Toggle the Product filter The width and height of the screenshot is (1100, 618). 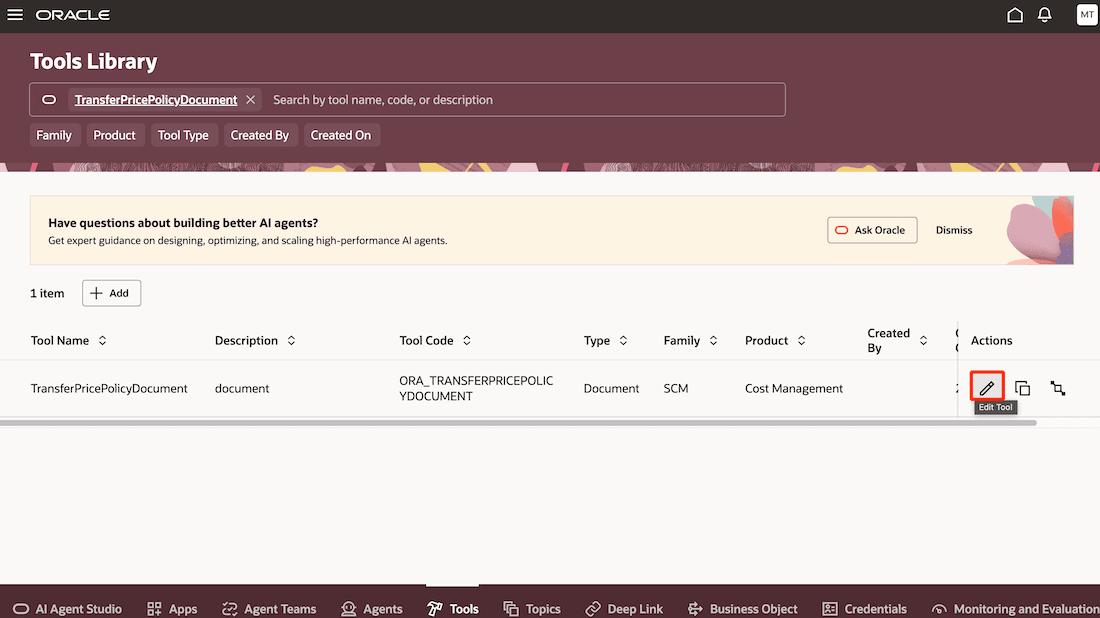point(115,134)
